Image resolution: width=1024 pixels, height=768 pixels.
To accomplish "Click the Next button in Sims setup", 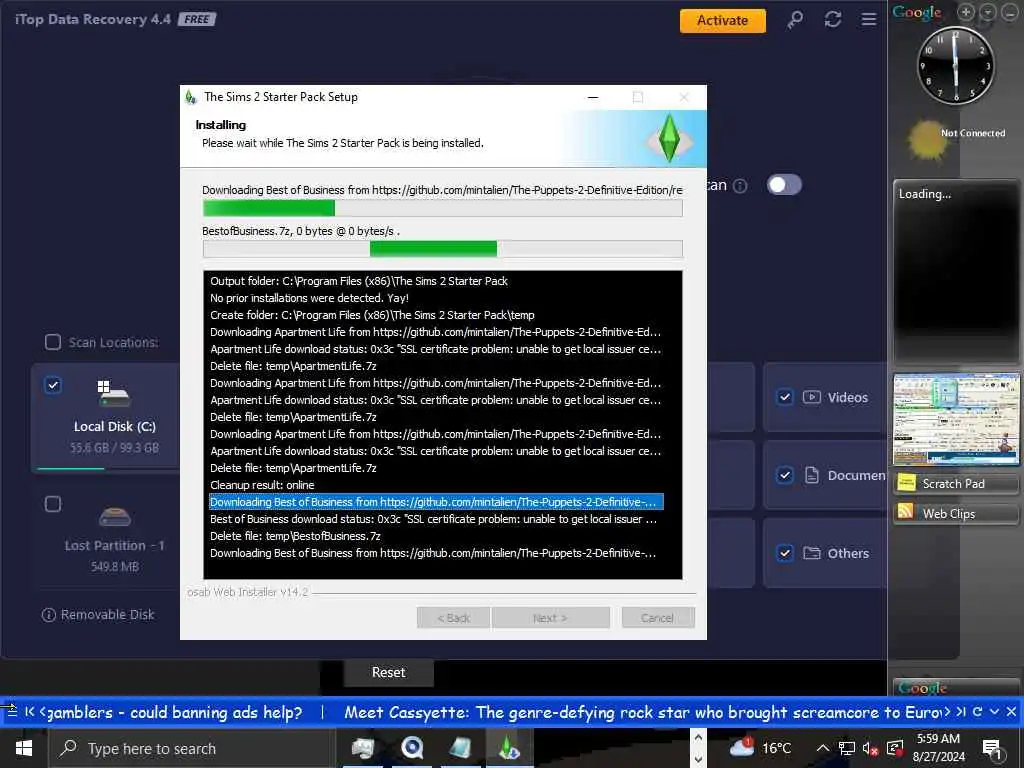I will coord(550,618).
